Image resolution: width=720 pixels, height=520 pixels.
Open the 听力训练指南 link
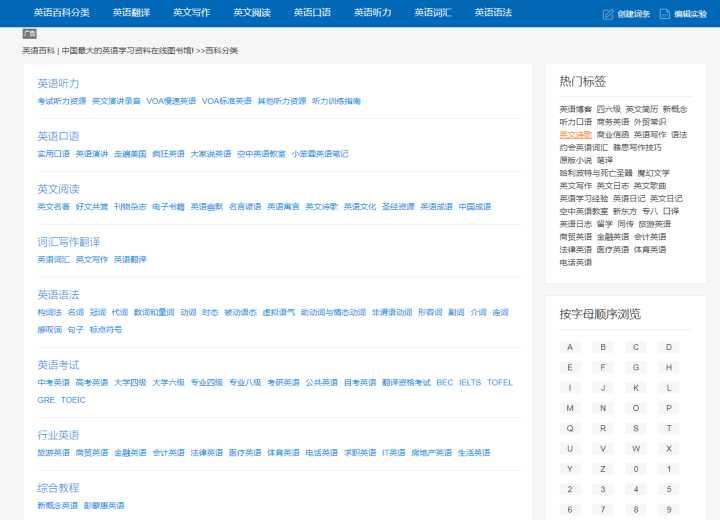point(336,101)
